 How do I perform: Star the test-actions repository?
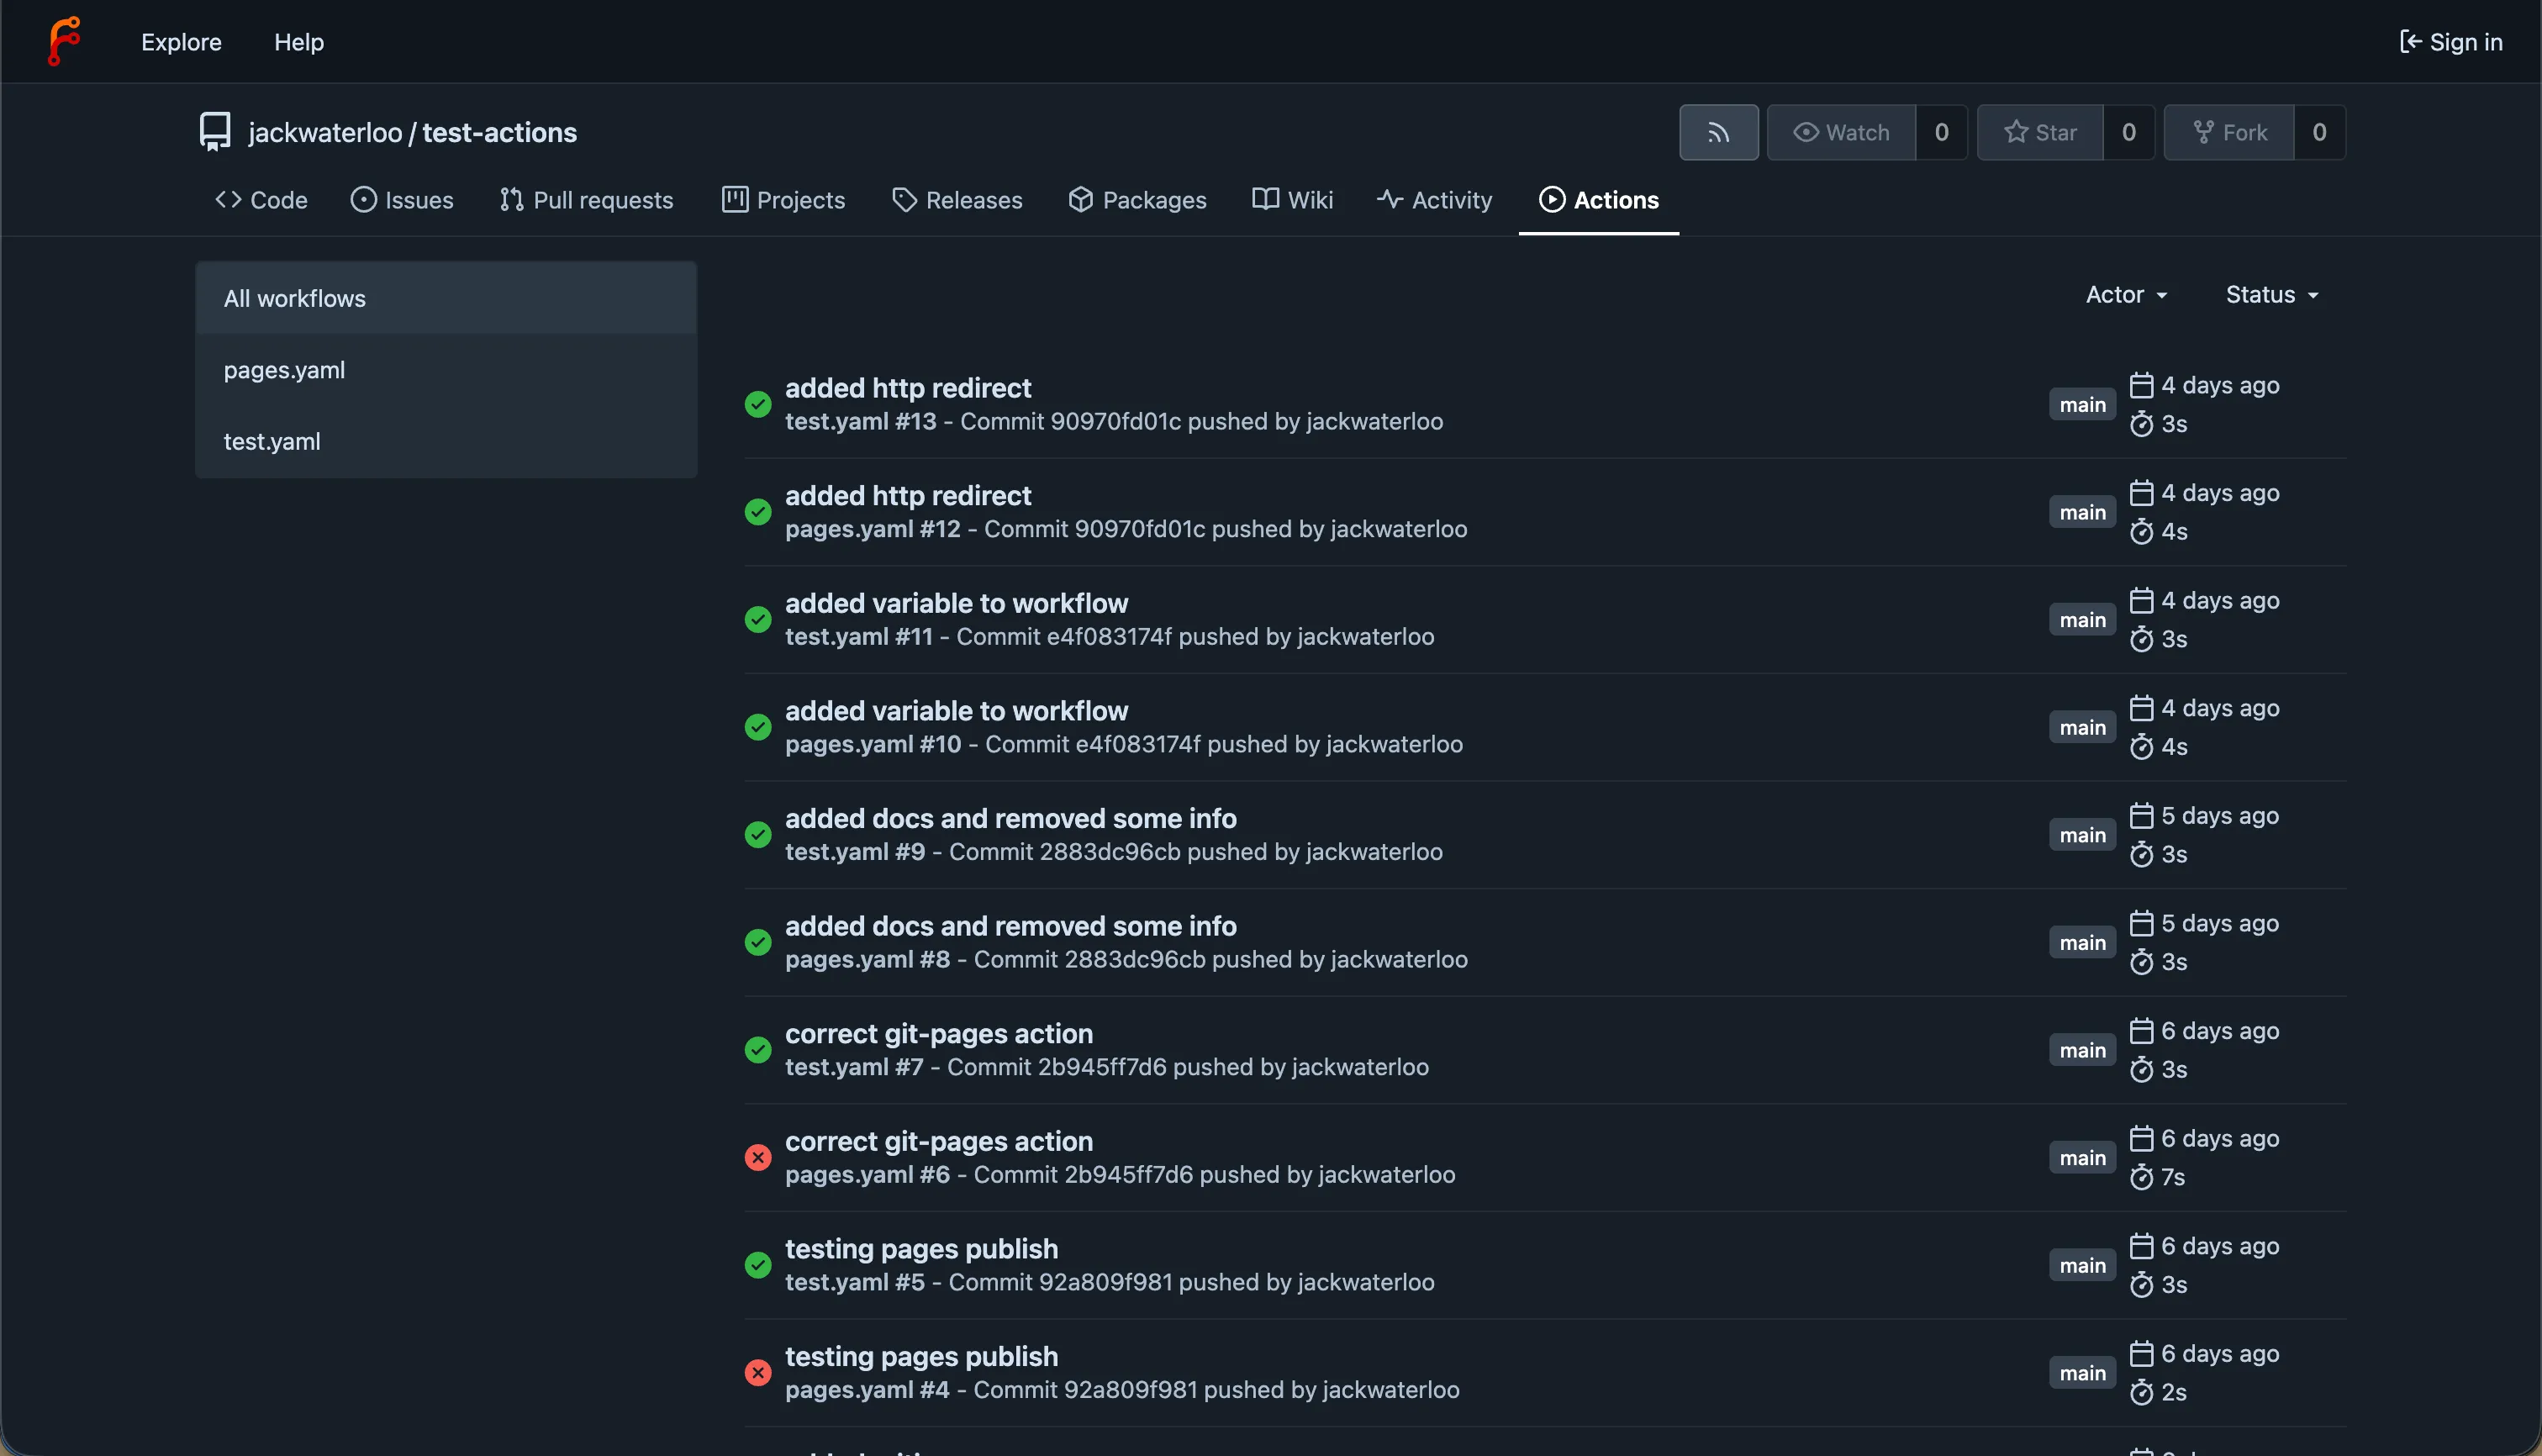point(2040,132)
